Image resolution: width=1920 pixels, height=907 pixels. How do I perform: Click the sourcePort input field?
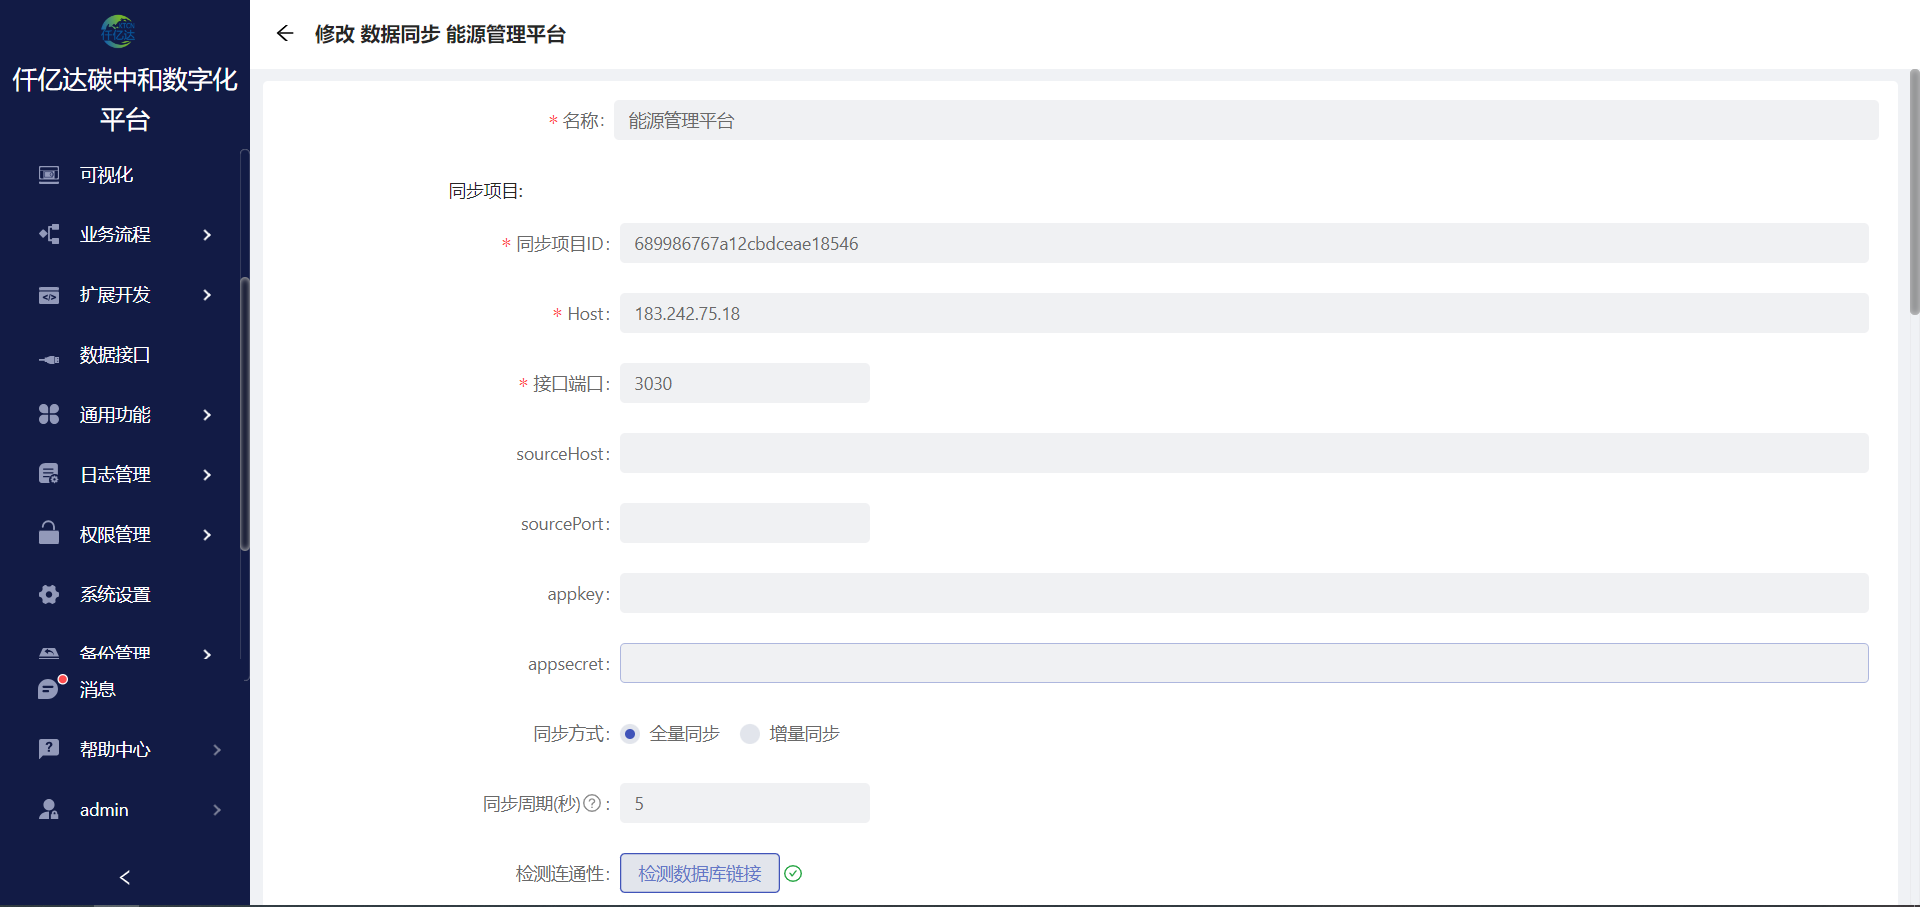[x=745, y=523]
